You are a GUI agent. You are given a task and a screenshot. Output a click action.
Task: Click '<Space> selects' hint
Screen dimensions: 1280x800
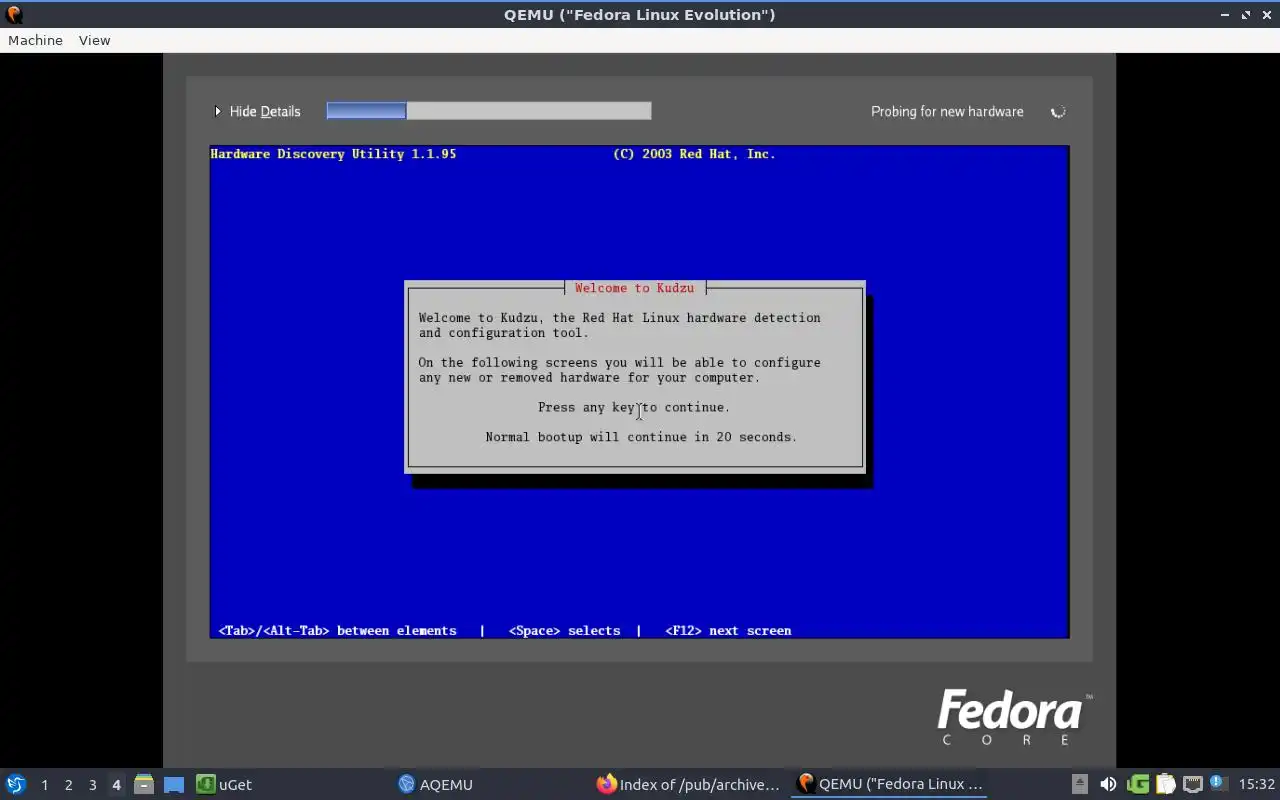pyautogui.click(x=564, y=631)
